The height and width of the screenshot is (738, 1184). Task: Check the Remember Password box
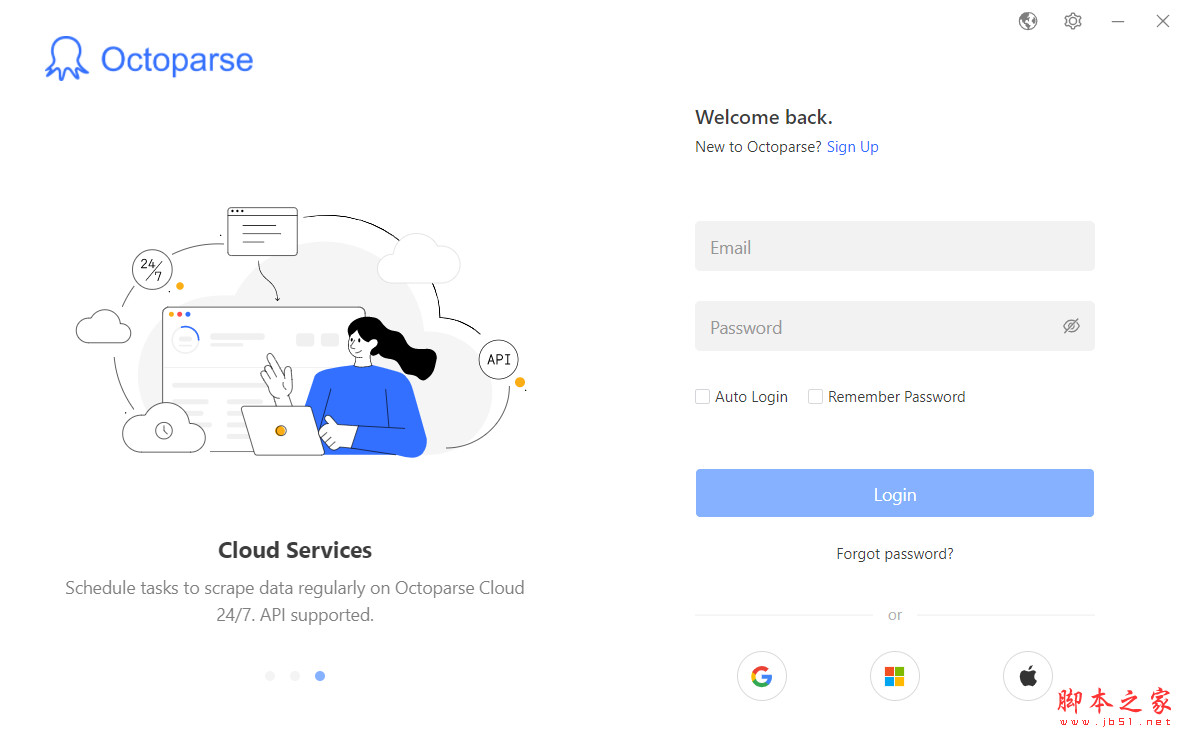coord(816,397)
